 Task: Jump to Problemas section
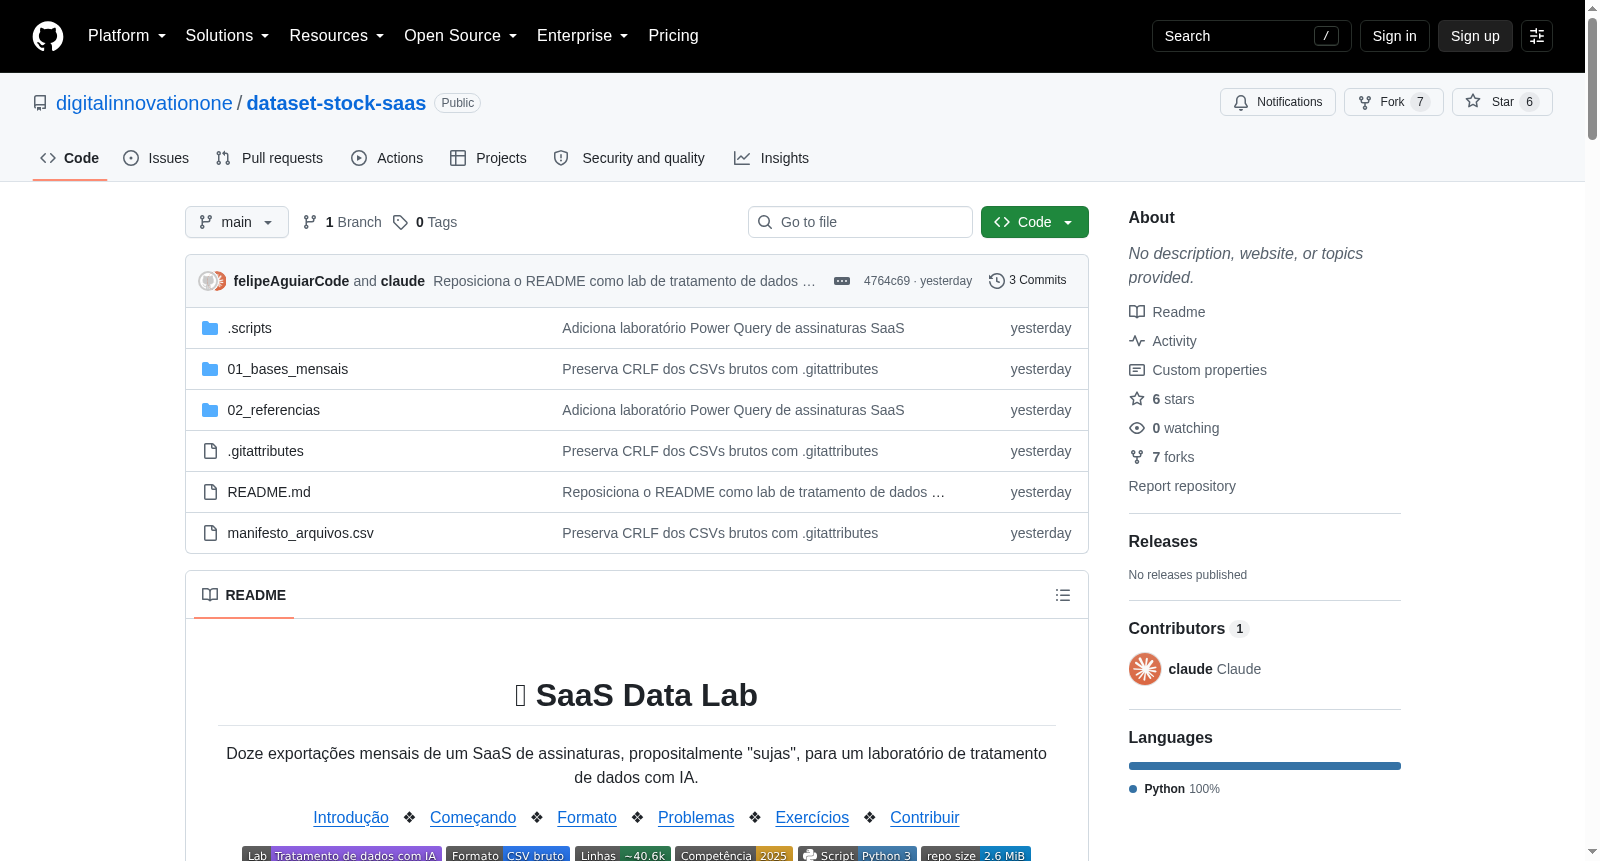coord(696,817)
